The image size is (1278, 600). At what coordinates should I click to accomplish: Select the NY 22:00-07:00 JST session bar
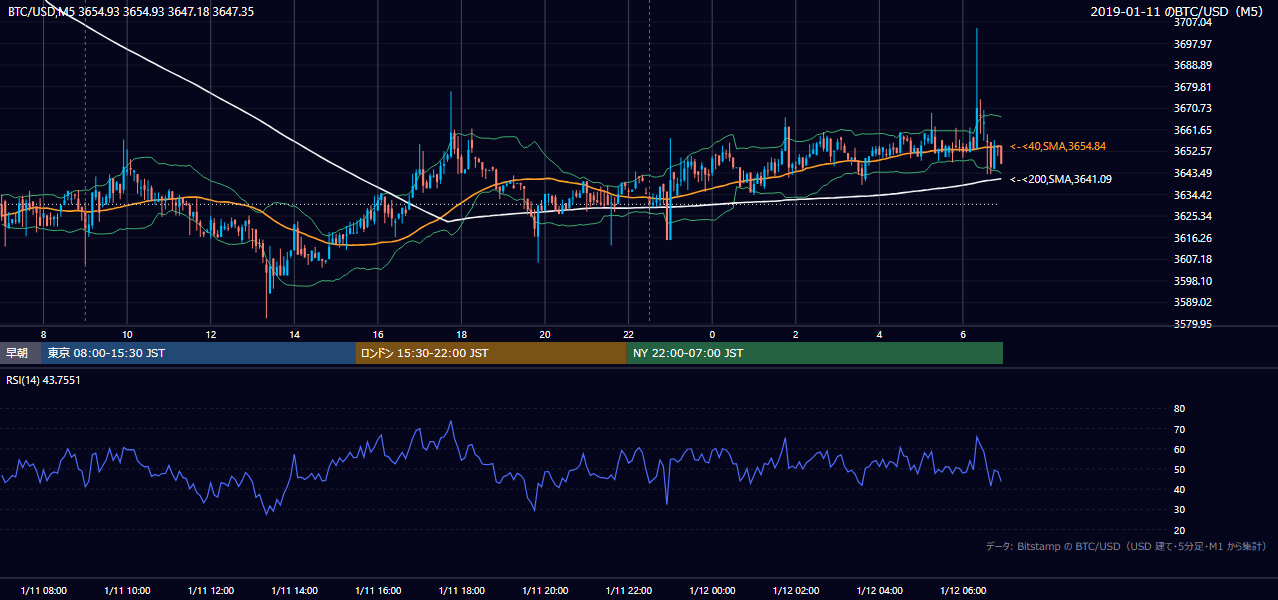tap(814, 353)
